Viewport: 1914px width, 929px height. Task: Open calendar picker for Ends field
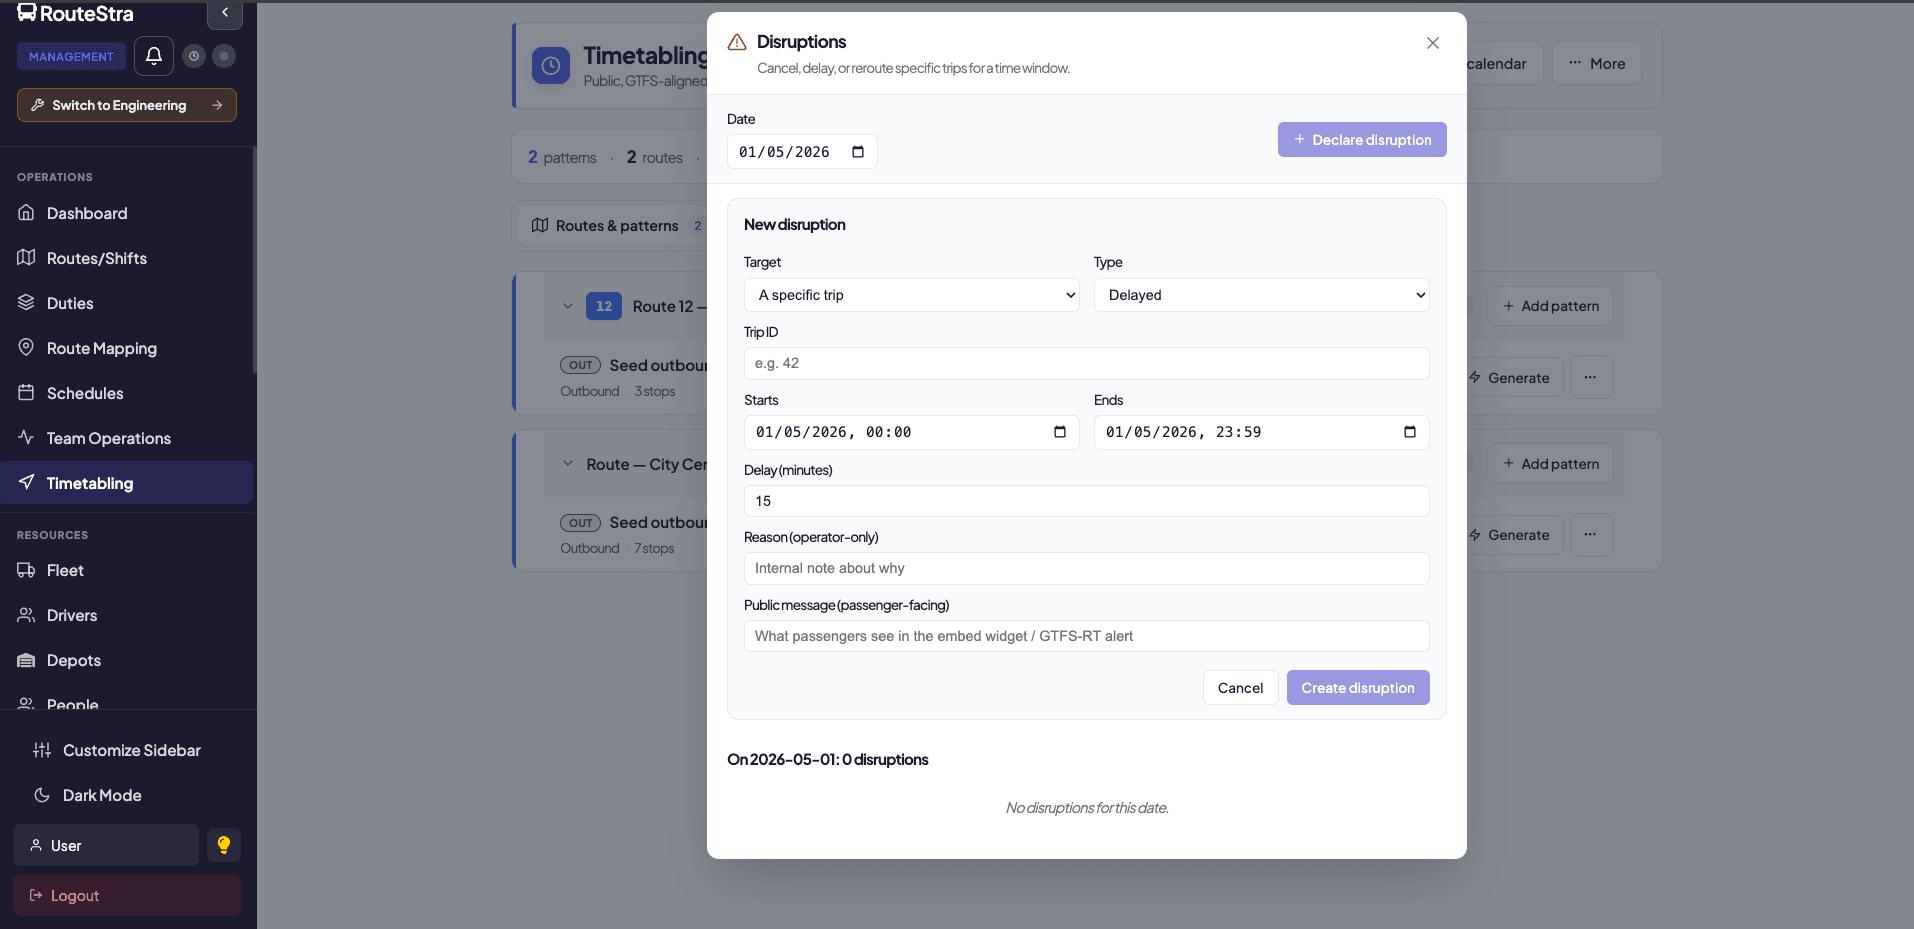coord(1410,432)
